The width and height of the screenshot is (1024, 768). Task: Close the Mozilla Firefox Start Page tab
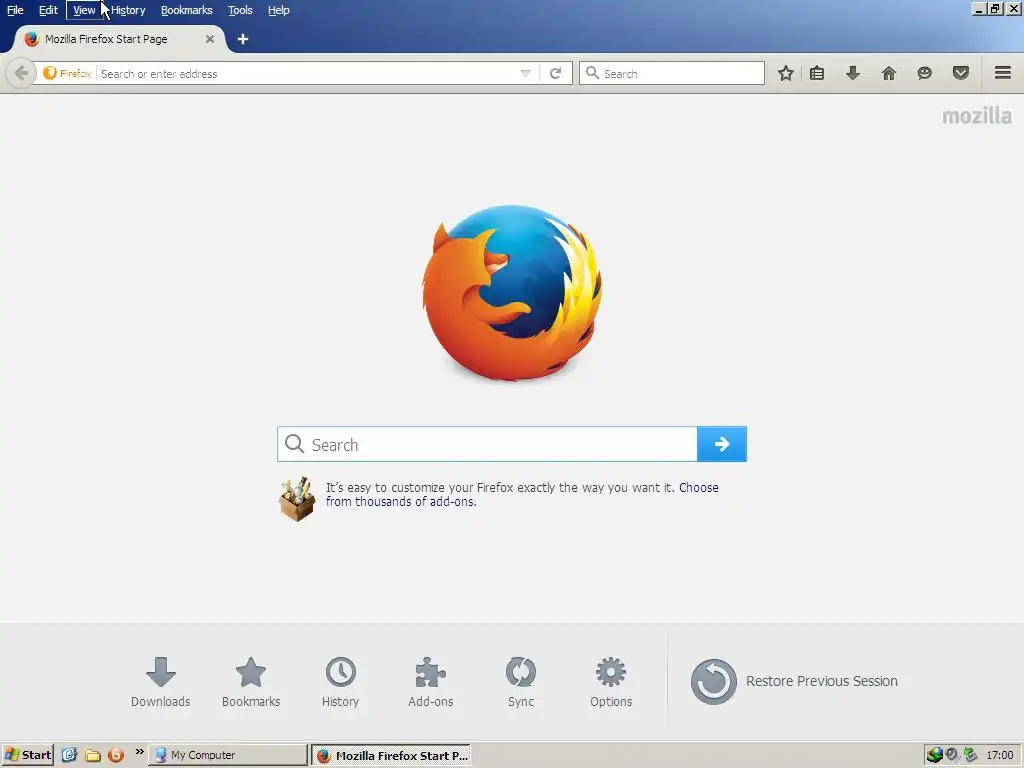point(210,39)
